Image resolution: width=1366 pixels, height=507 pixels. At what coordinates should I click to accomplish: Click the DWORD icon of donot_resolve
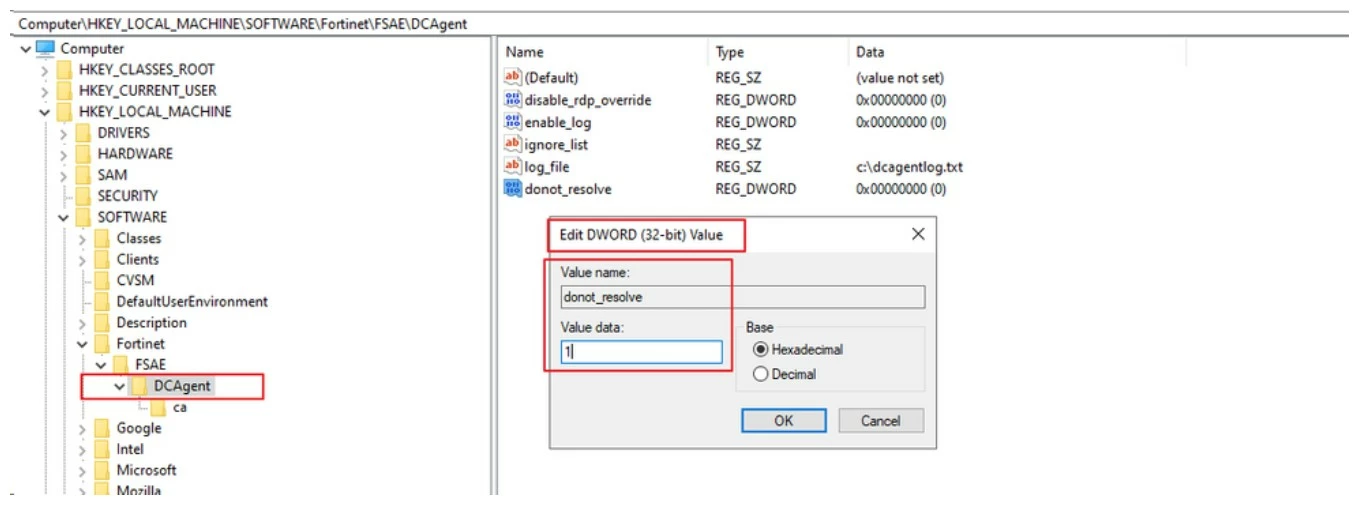coord(513,188)
